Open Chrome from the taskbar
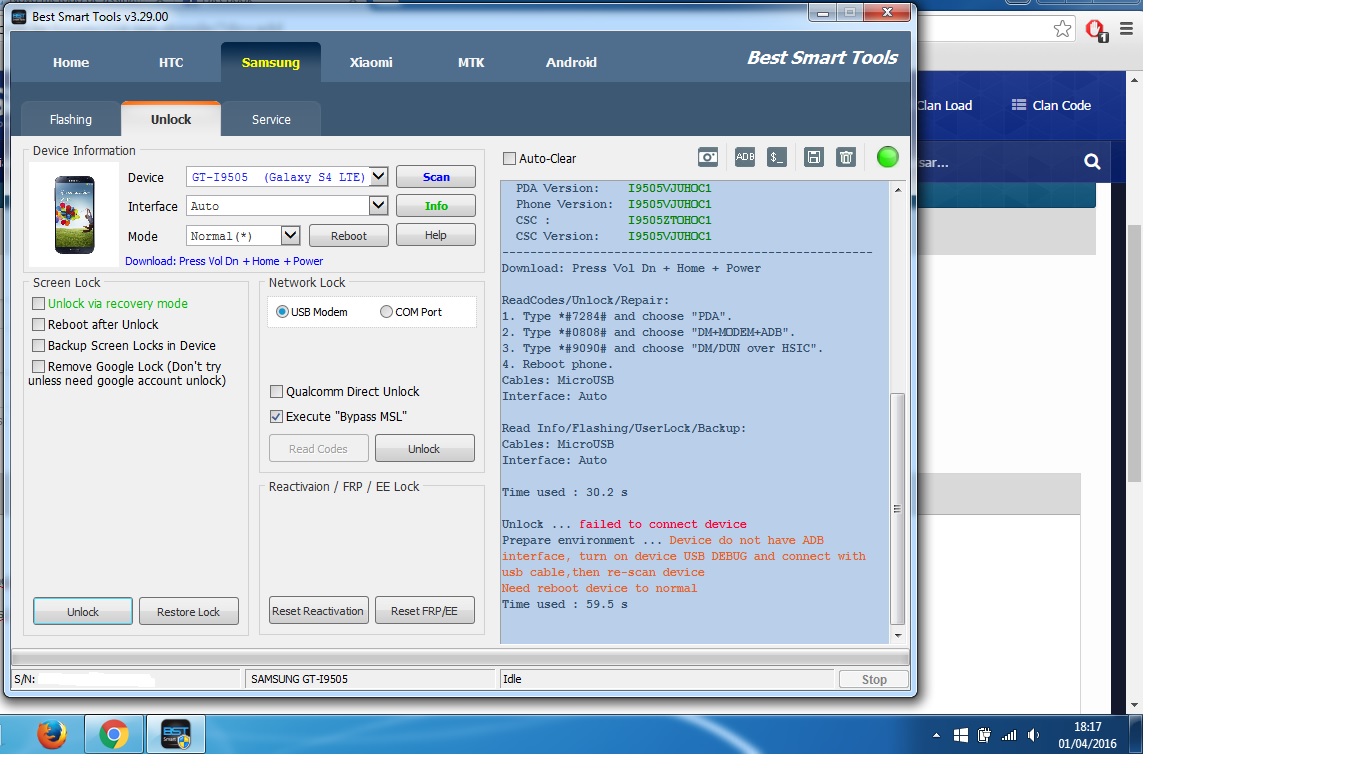This screenshot has width=1366, height=768. click(x=114, y=735)
